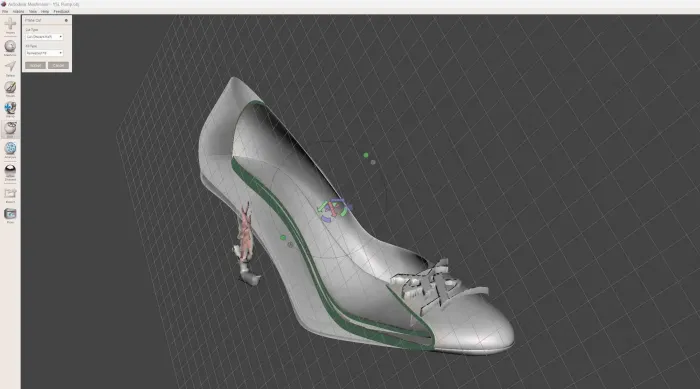Open the Import tool in sidebar
700x389 pixels.
[10, 25]
